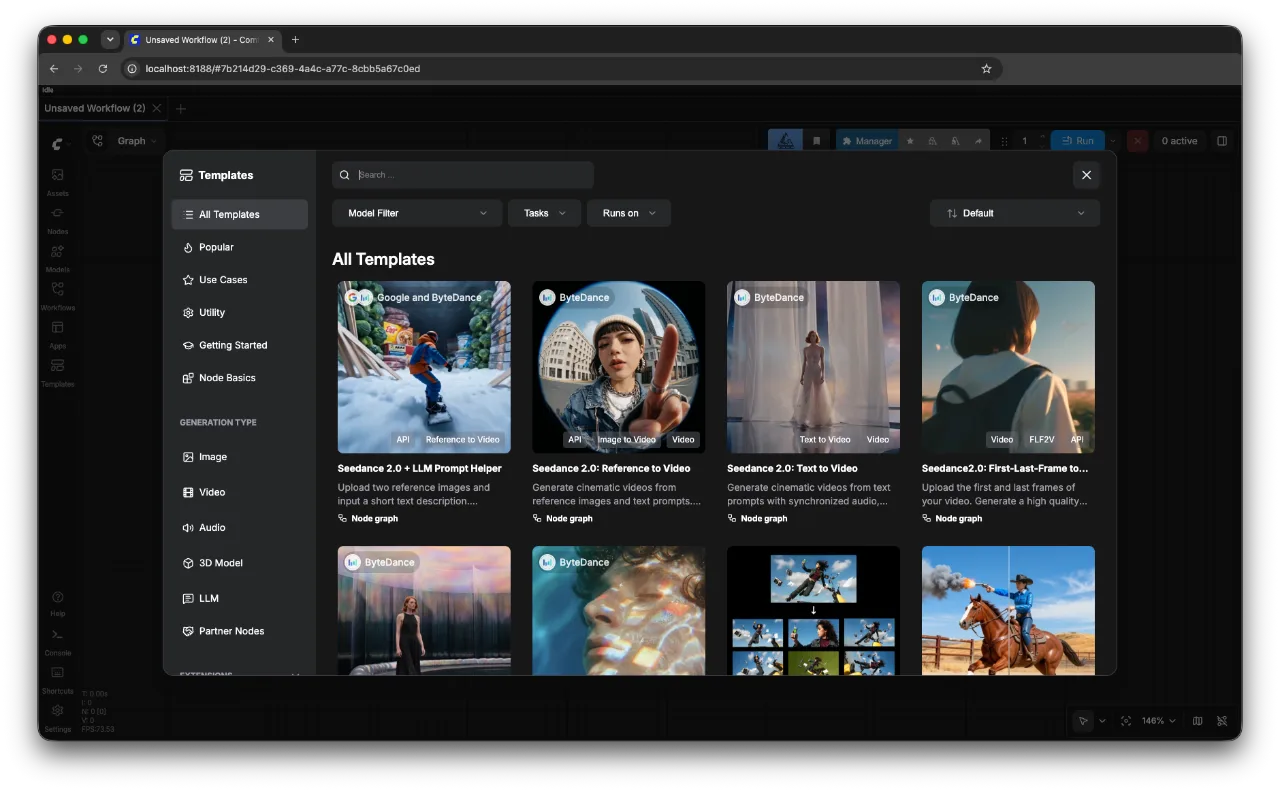Click the Audio speaker icon

click(188, 527)
